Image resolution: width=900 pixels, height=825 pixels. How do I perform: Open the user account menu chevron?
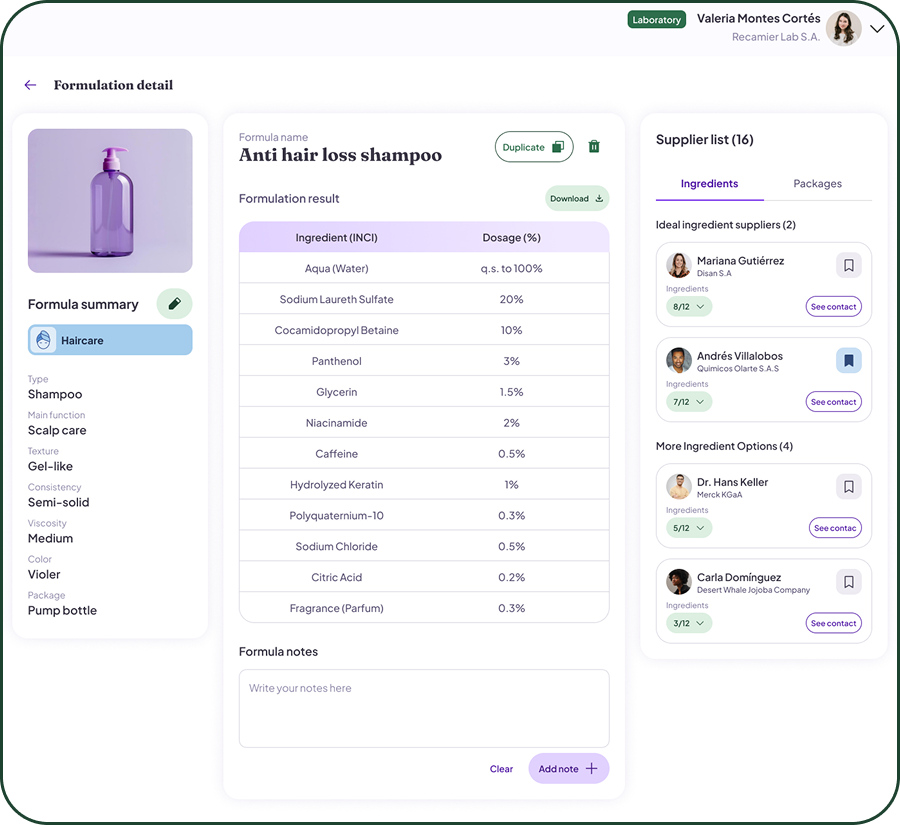point(877,29)
